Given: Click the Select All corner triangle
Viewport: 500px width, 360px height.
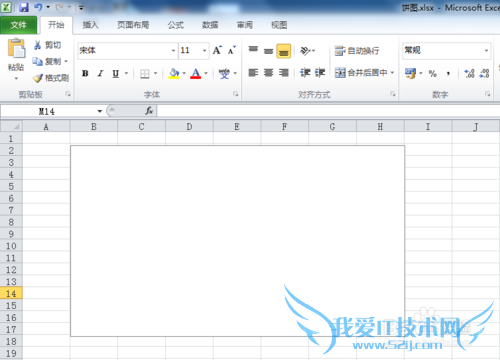Looking at the screenshot, I should tap(16, 127).
